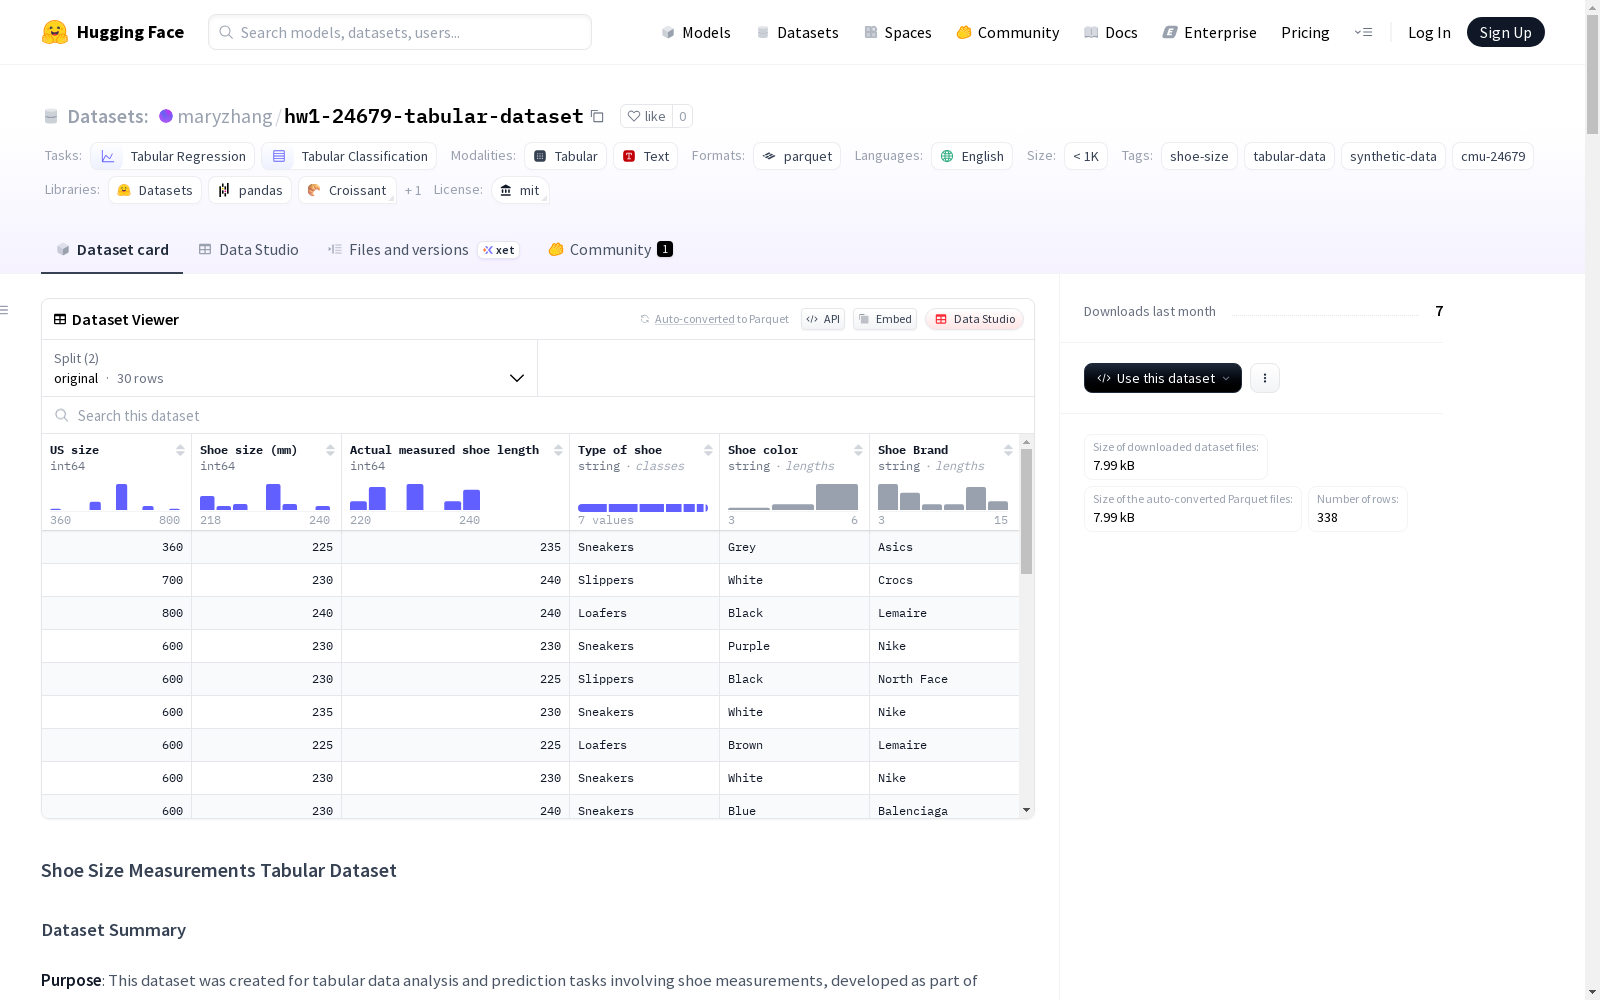Open the Enterprise navigation item
1600x1000 pixels.
click(1210, 32)
